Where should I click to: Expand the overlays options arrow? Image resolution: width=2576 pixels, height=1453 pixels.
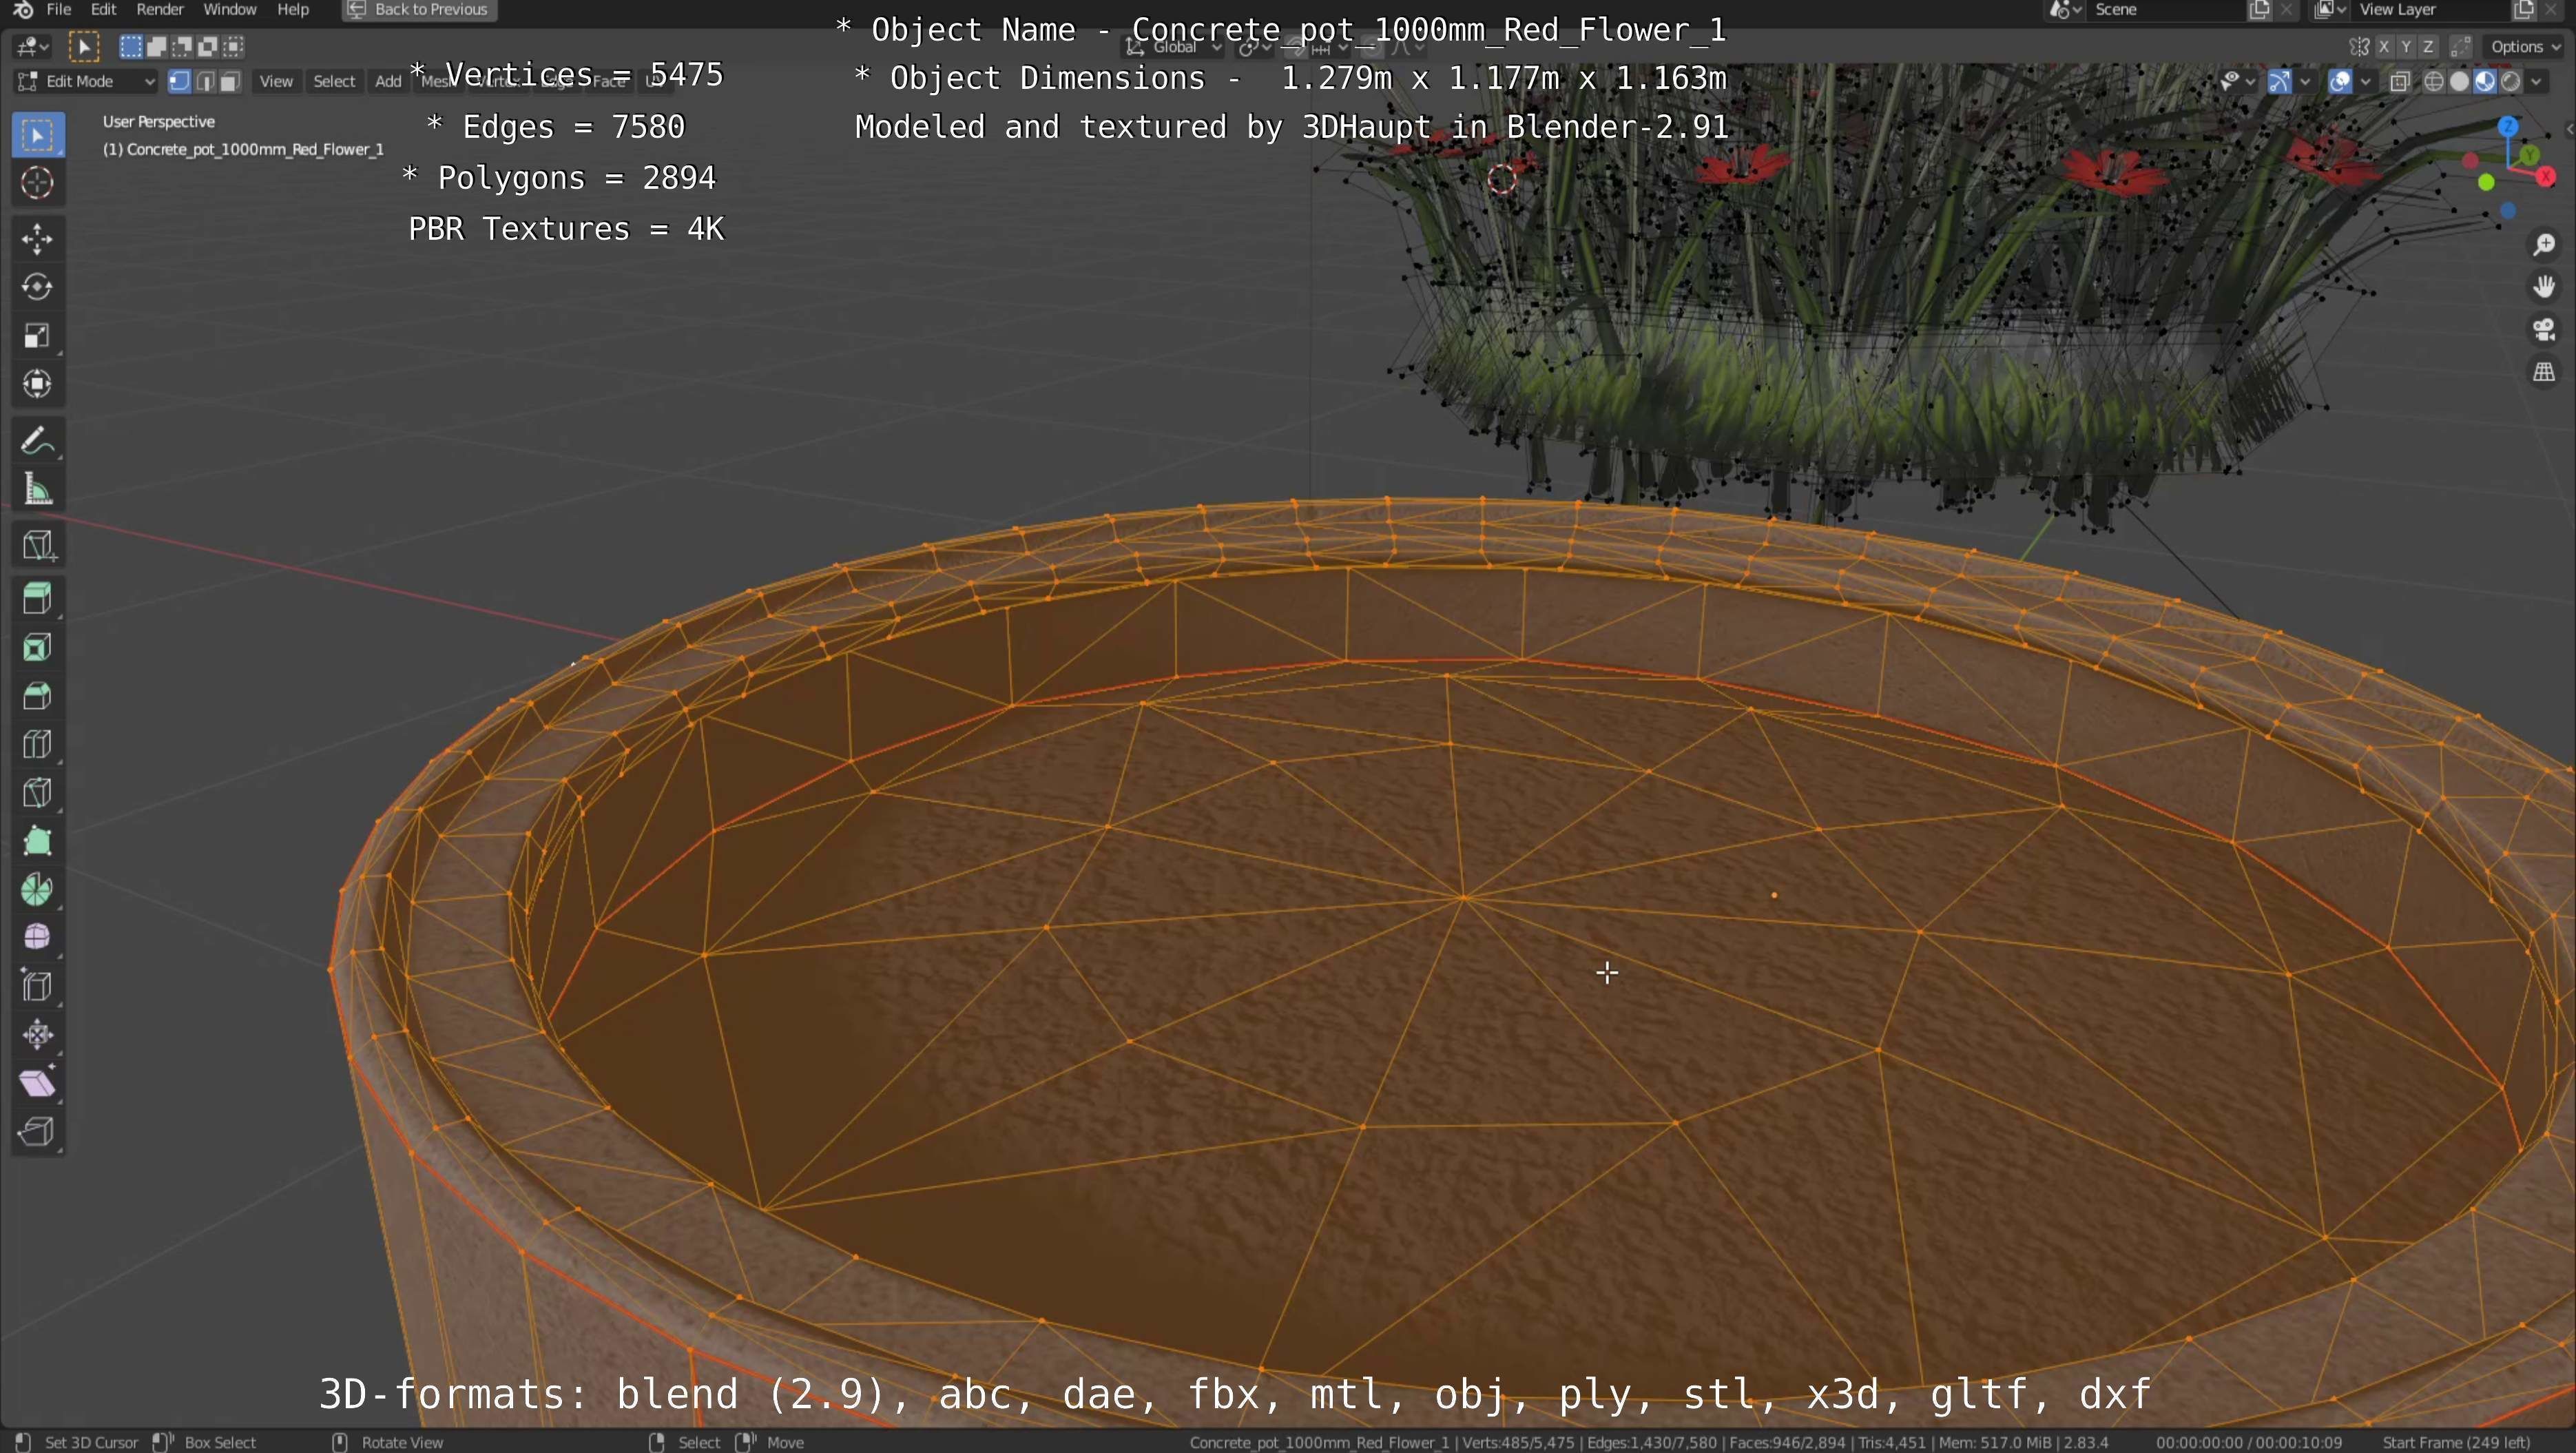[2365, 82]
